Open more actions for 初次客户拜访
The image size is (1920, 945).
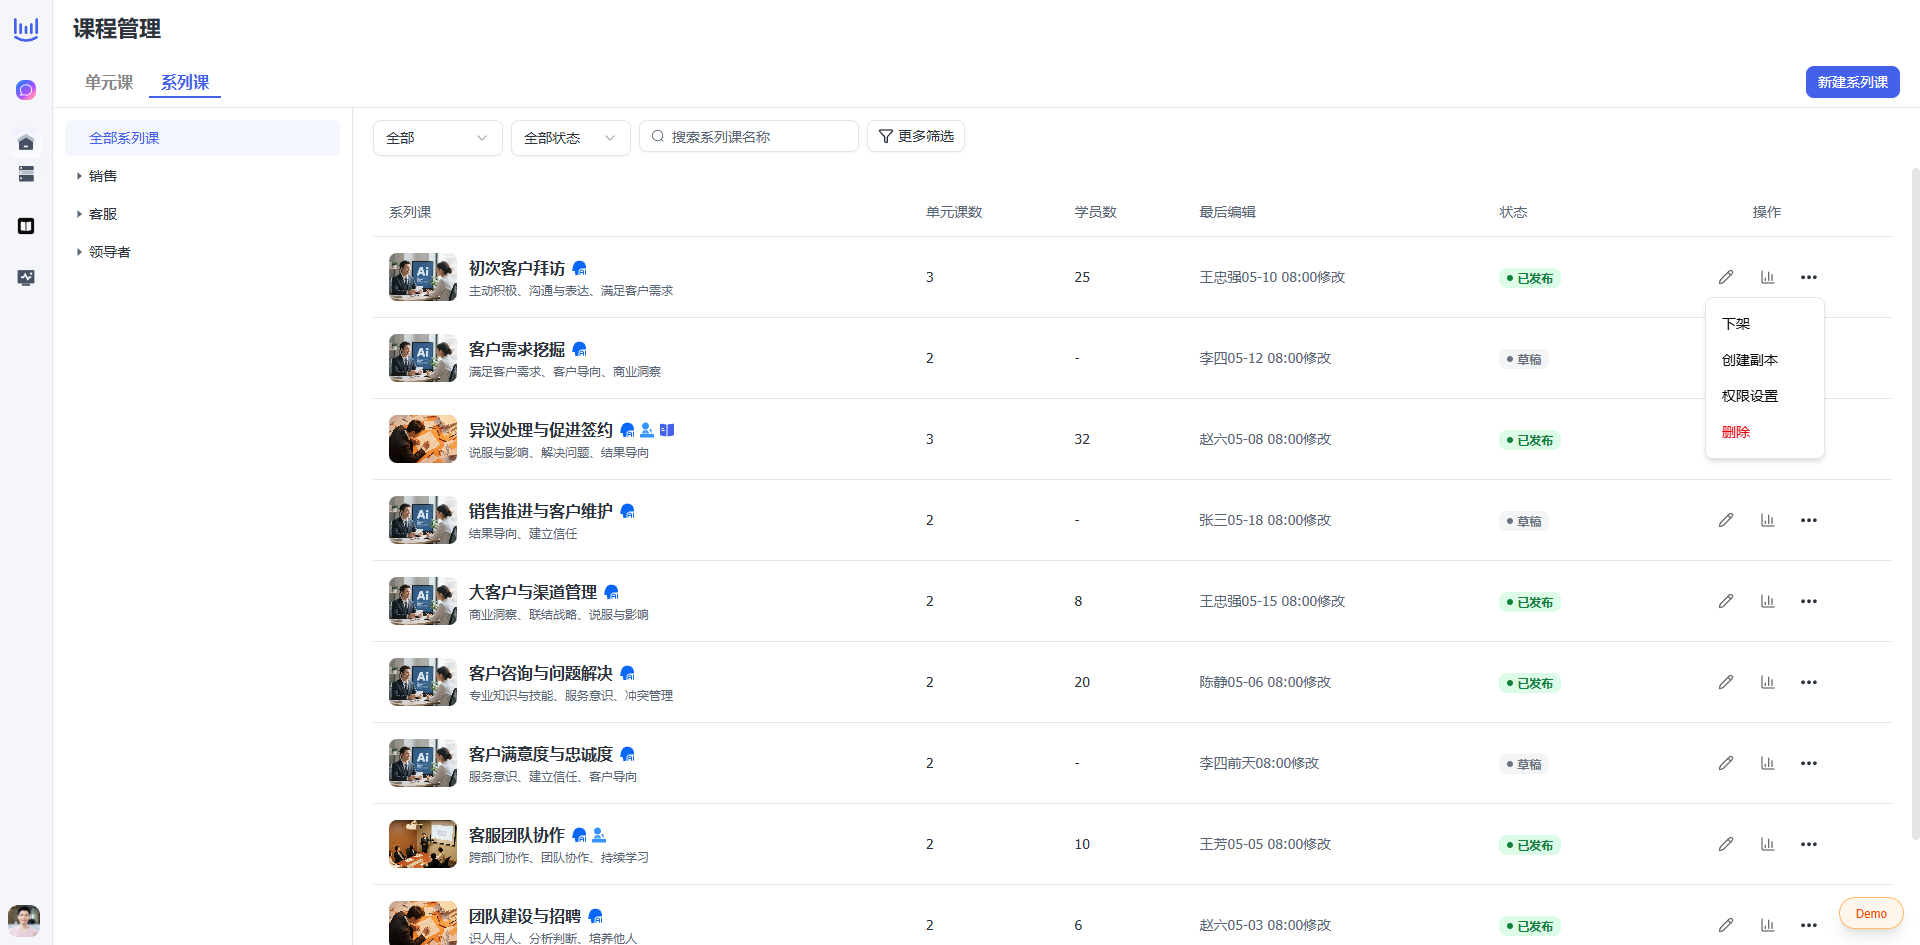tap(1809, 277)
